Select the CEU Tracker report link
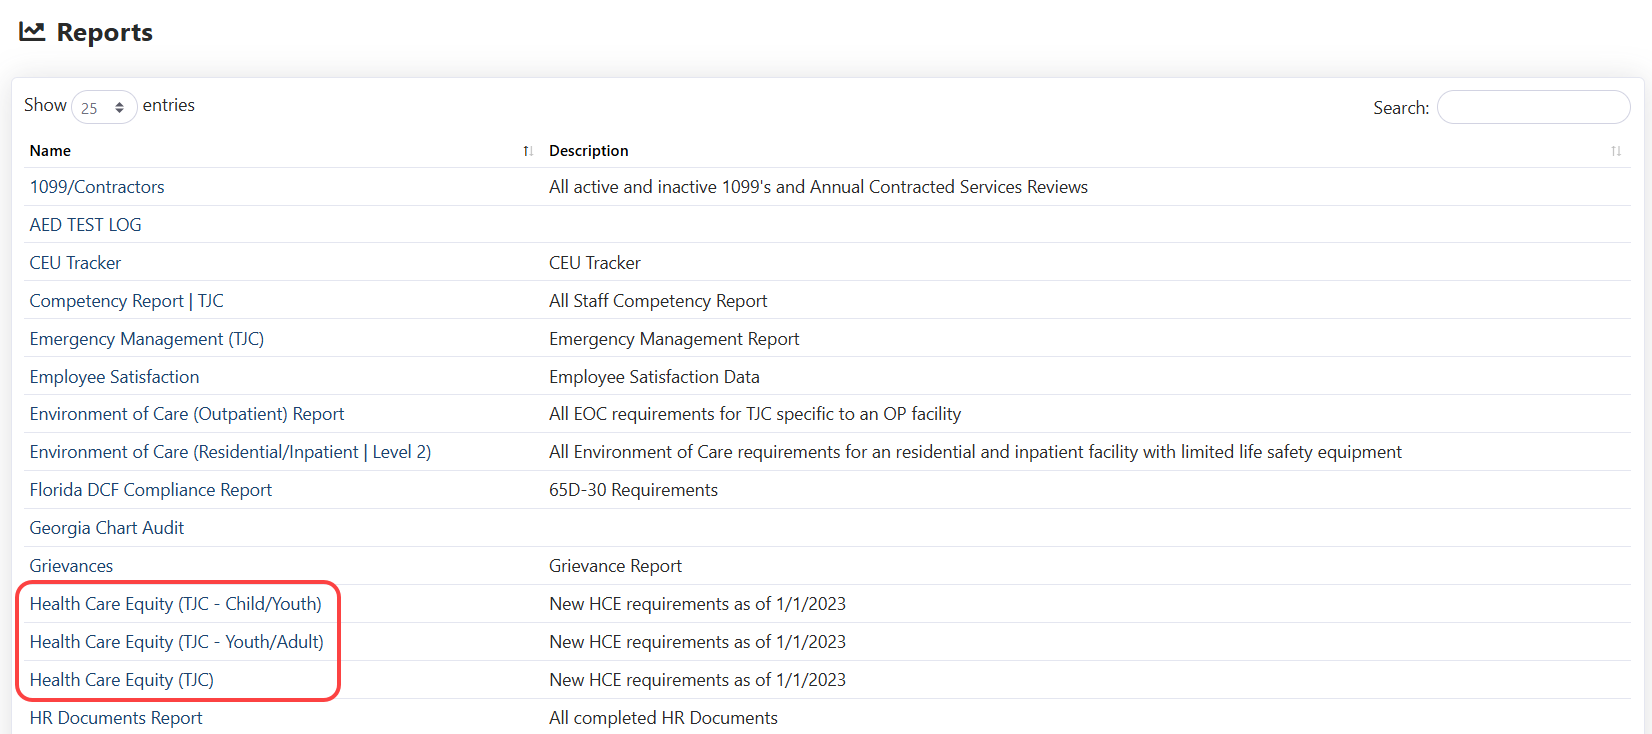The image size is (1652, 734). pos(75,263)
